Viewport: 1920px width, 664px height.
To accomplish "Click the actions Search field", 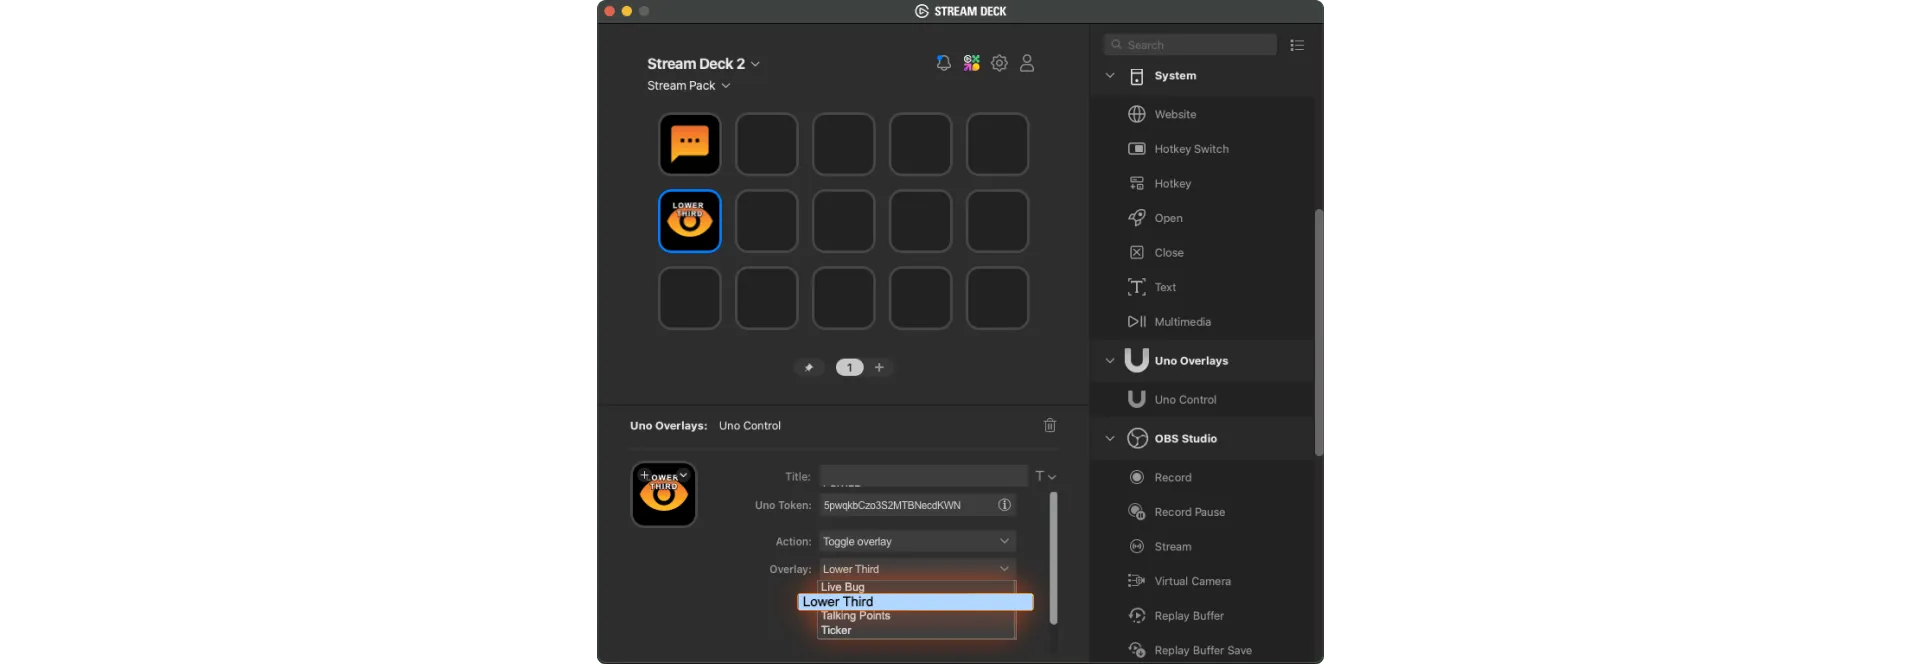I will click(1190, 45).
